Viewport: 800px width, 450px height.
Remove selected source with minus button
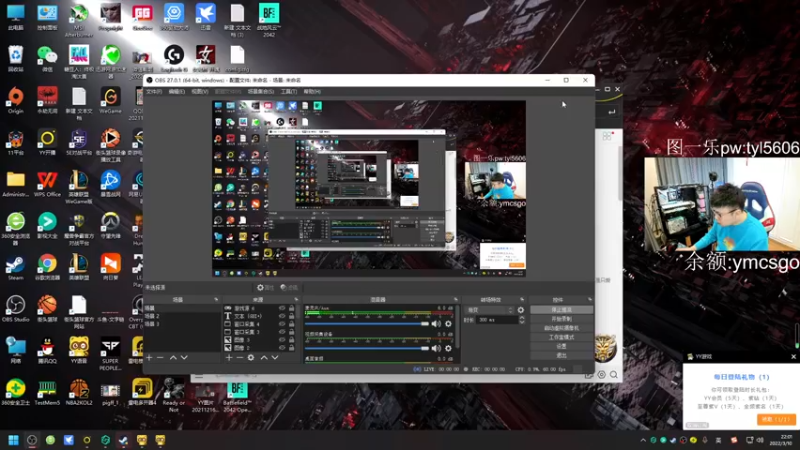click(x=239, y=358)
